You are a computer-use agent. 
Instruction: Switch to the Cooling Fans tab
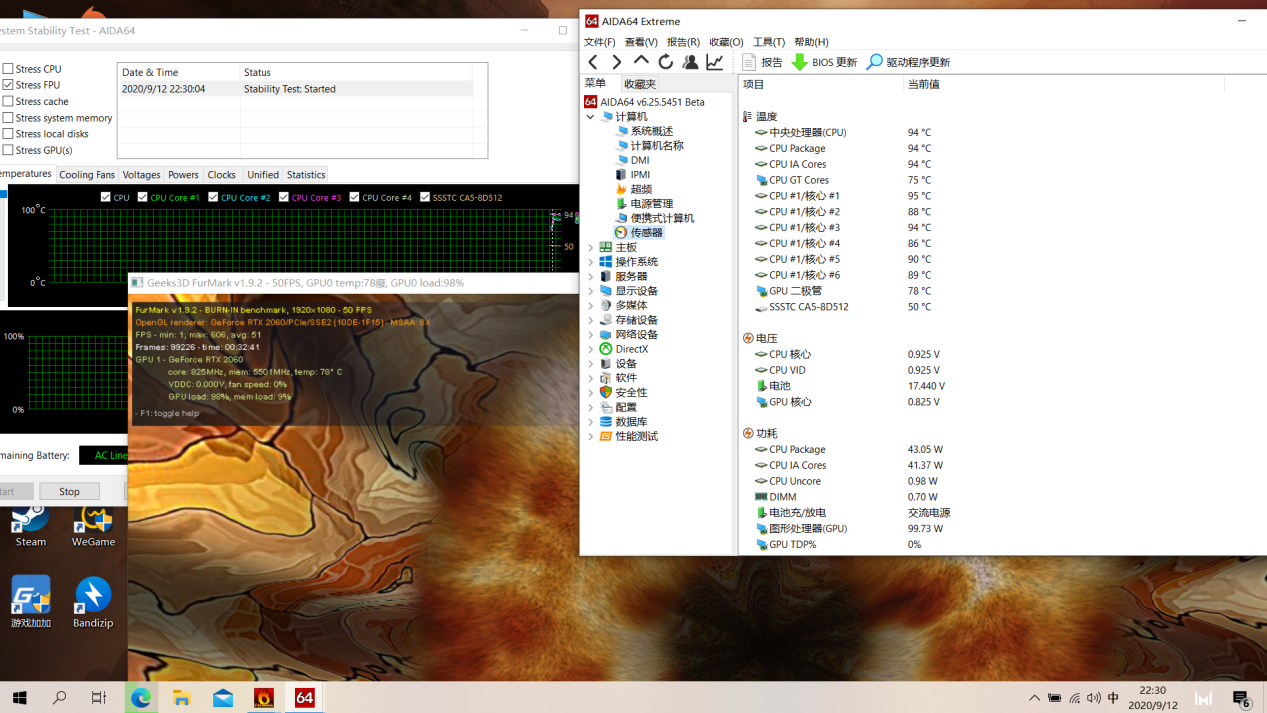(x=87, y=175)
